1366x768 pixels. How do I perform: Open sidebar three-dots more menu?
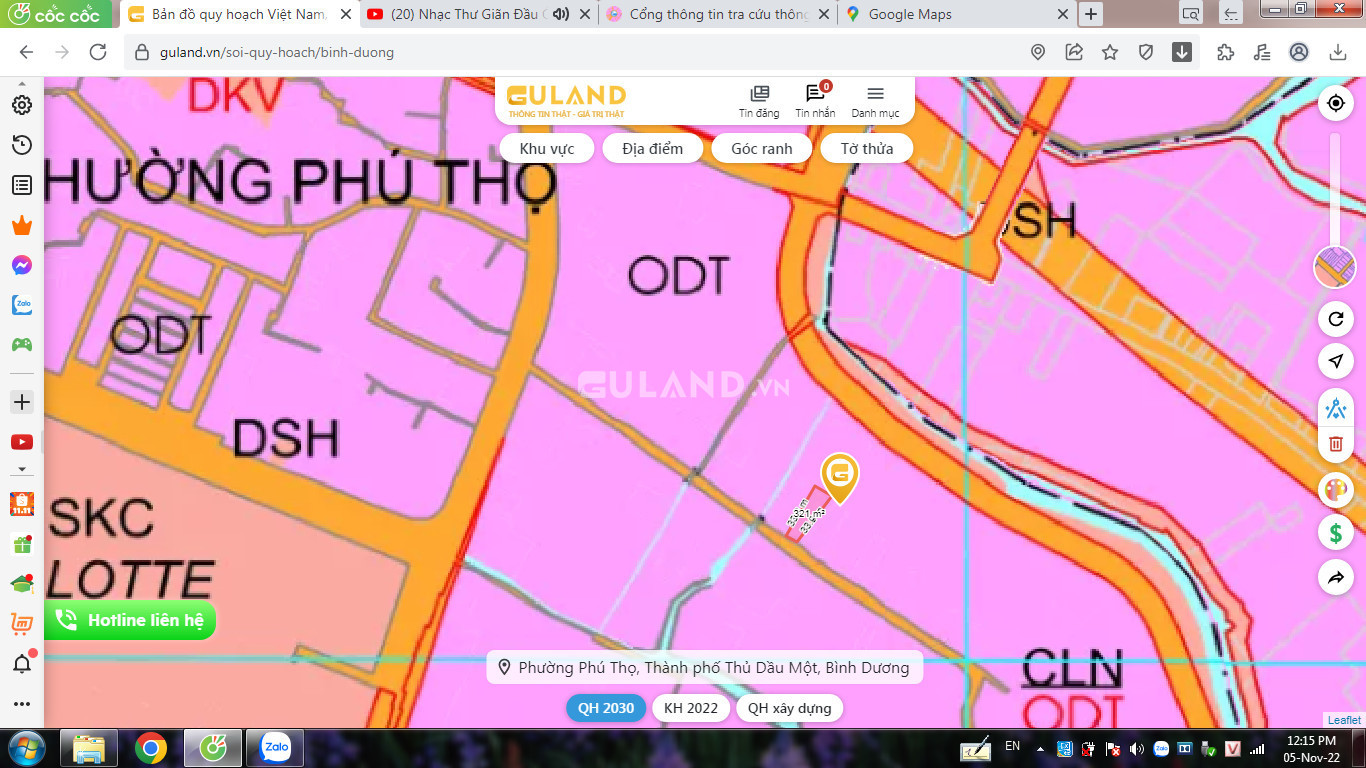click(21, 704)
